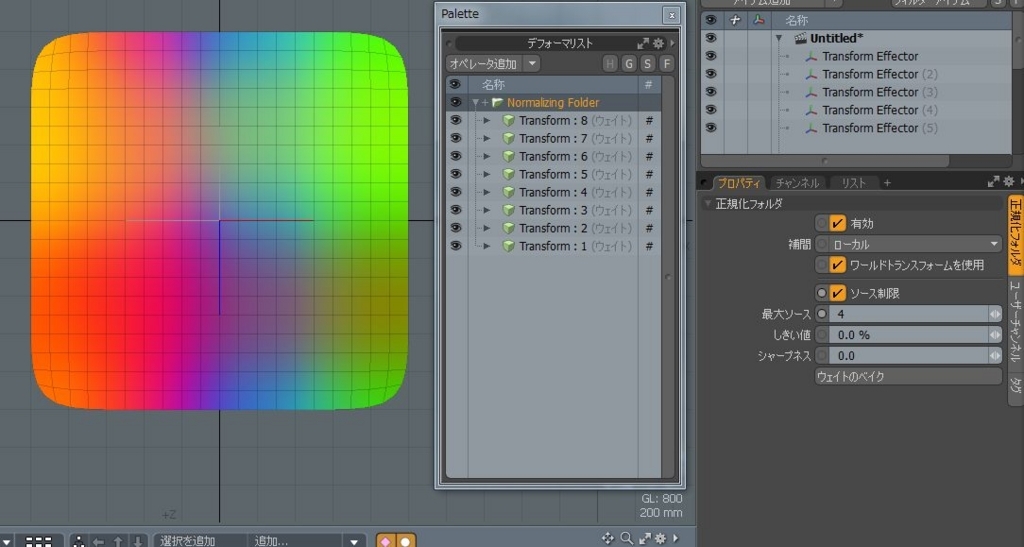Click the Untitled scene clapperboard icon
The height and width of the screenshot is (547, 1024).
tap(800, 39)
